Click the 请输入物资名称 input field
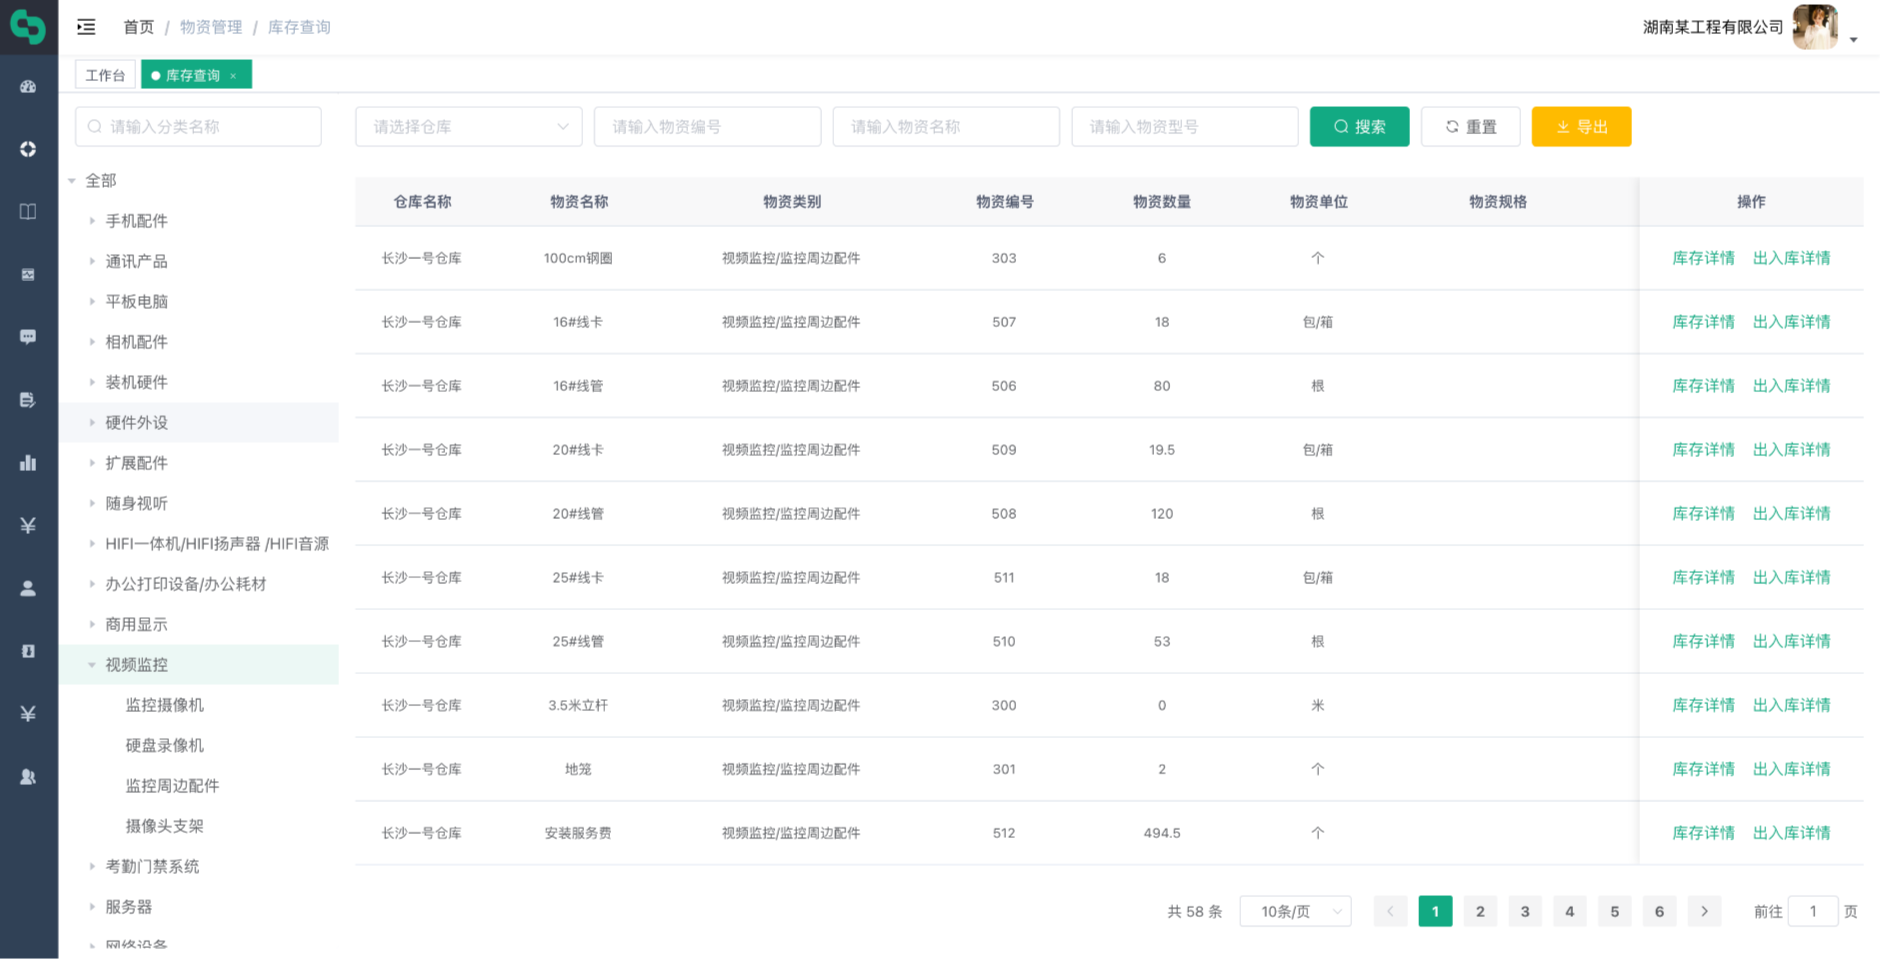Screen dimensions: 1880x959 [x=945, y=127]
